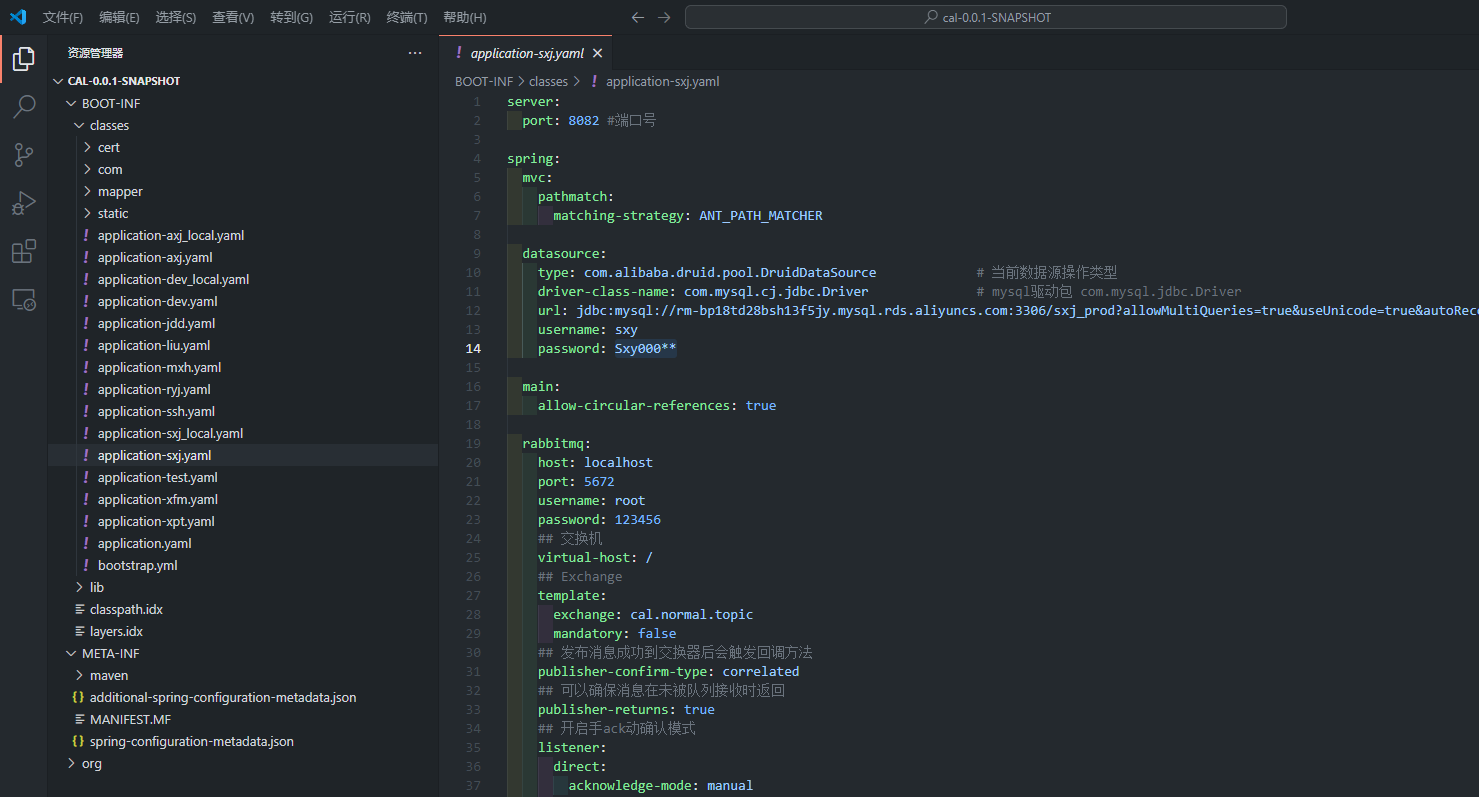1479x797 pixels.
Task: Open the Run and Debug icon
Action: coord(23,203)
